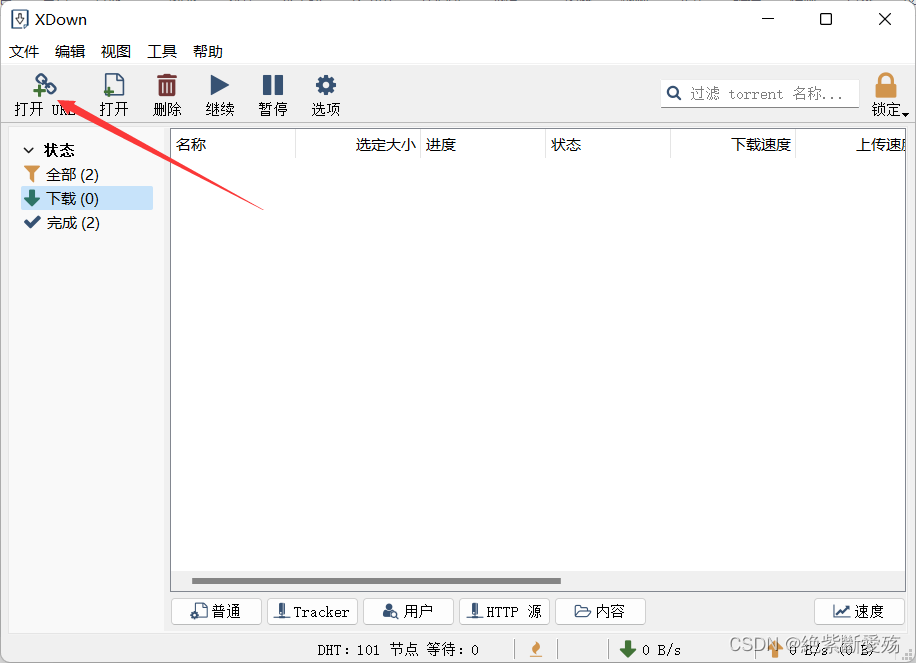916x663 pixels.
Task: Select 下载 (0) filter
Action: click(86, 199)
